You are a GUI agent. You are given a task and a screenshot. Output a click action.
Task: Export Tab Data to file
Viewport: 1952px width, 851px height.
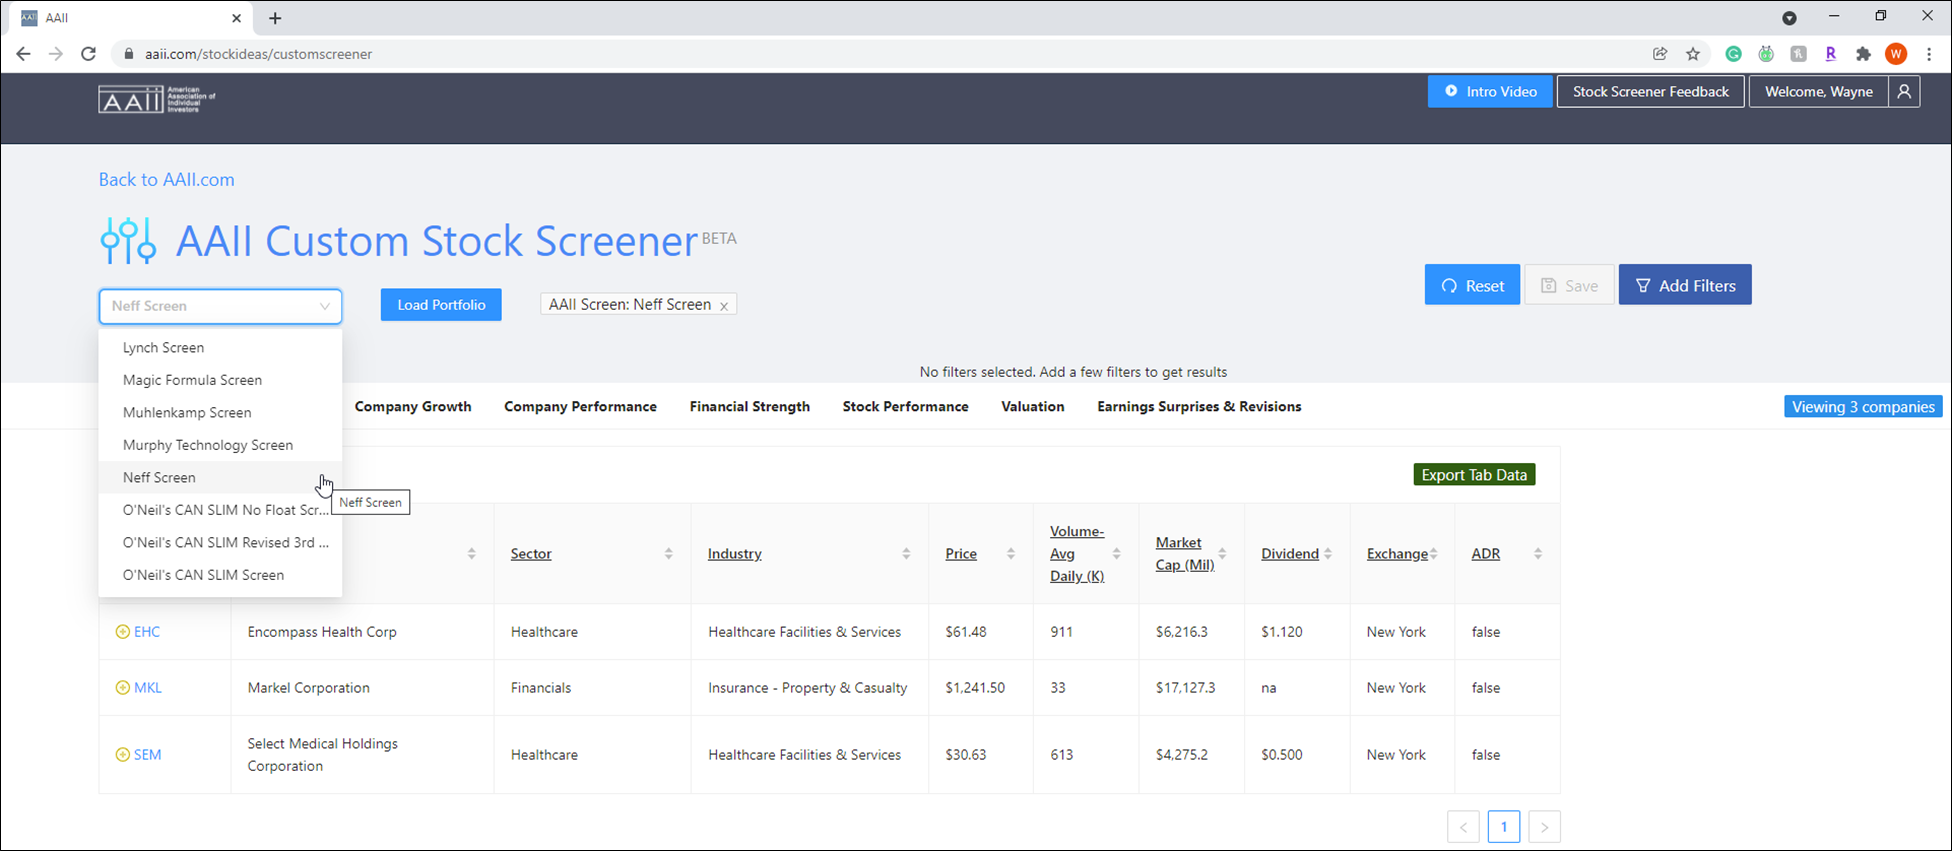click(1474, 475)
